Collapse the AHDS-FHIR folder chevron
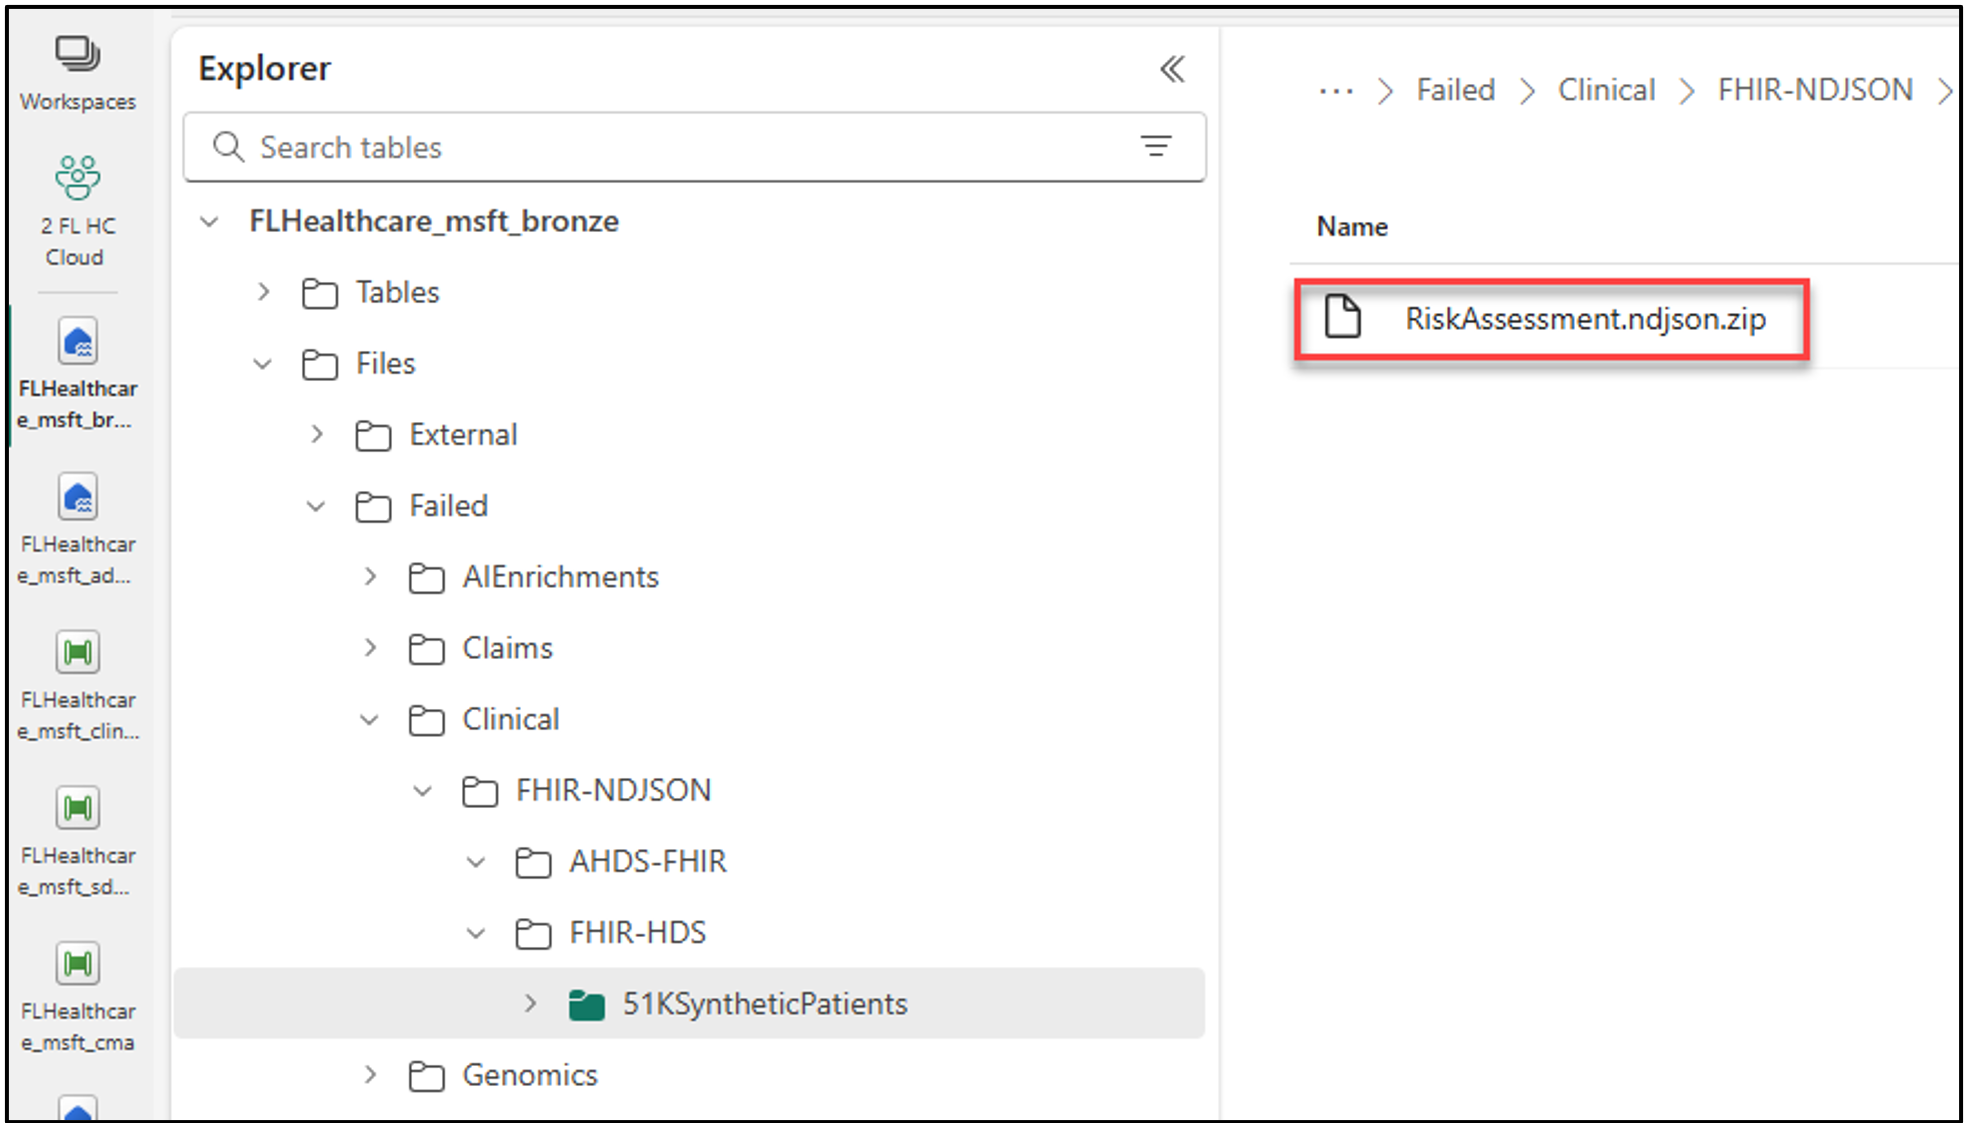The width and height of the screenshot is (1965, 1123). (476, 861)
